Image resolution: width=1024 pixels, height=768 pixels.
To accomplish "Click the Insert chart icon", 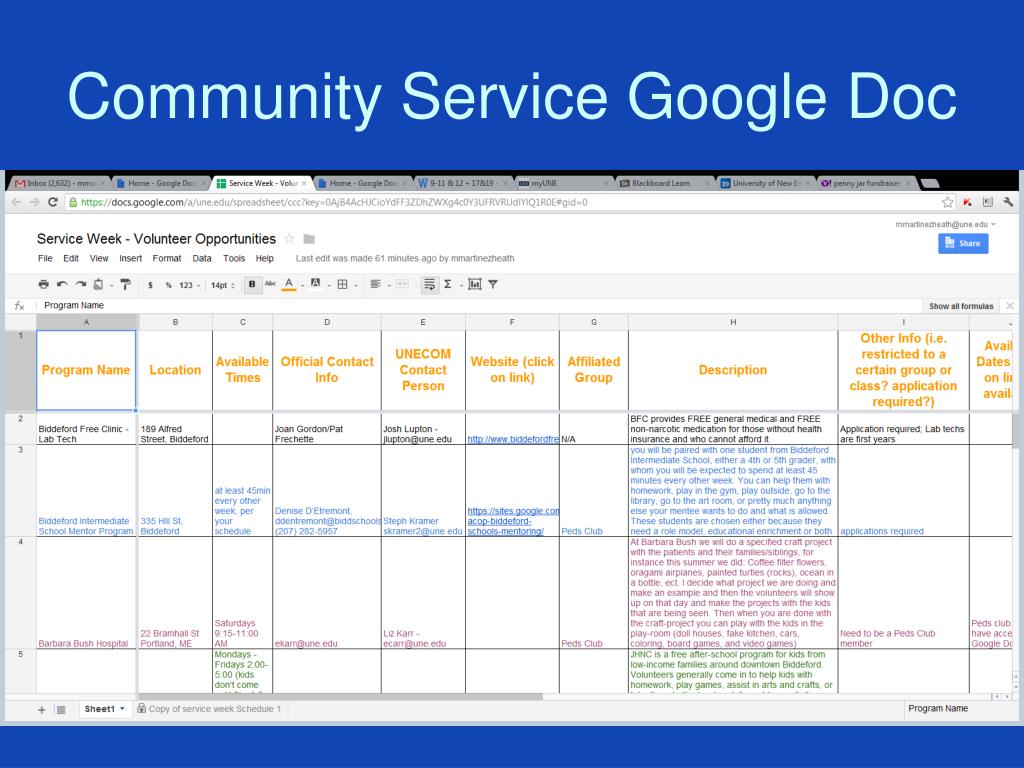I will [x=475, y=284].
